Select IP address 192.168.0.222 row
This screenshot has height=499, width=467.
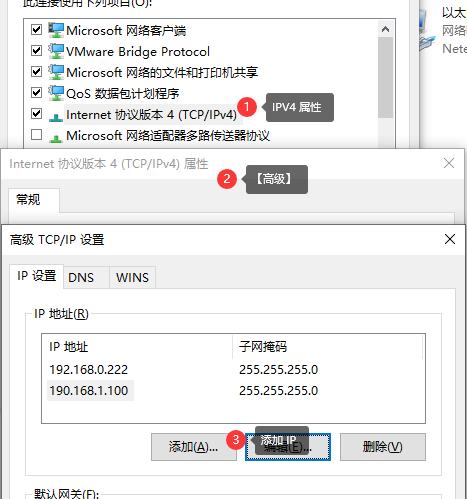89,369
